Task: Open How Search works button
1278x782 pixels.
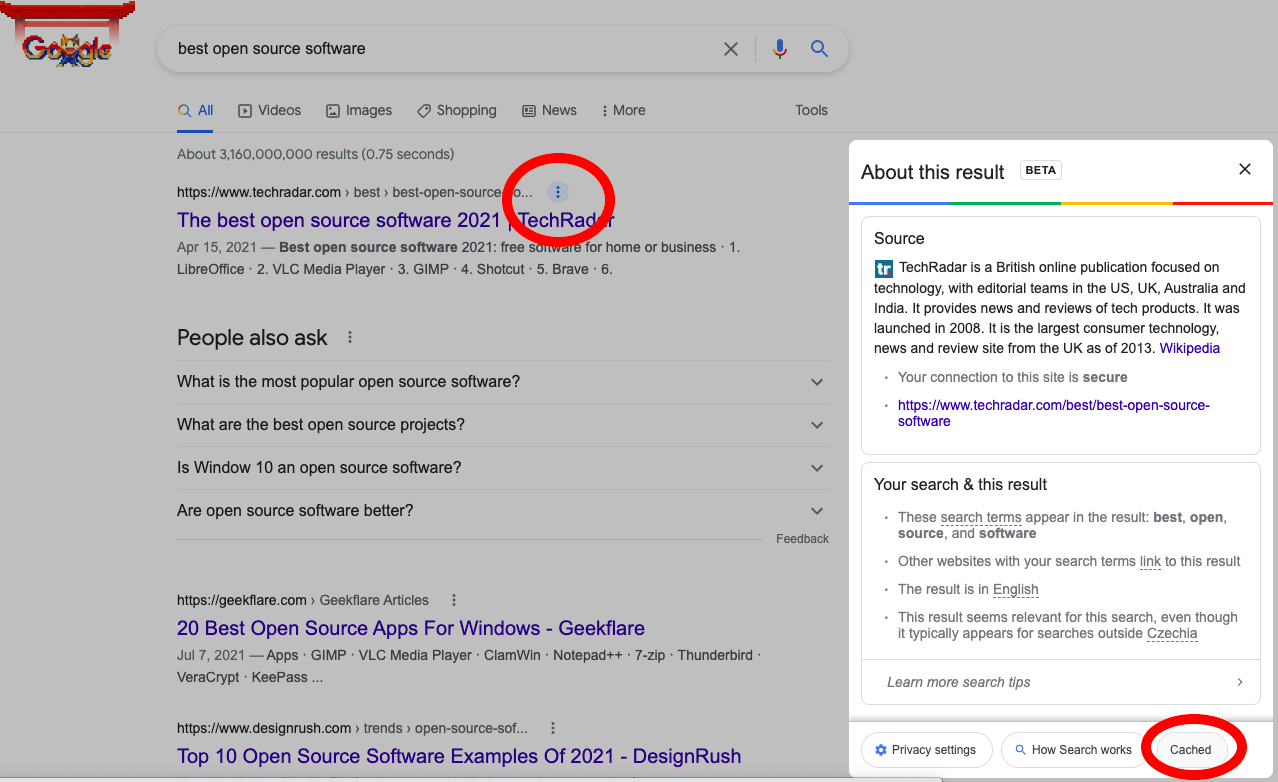Action: coord(1073,750)
